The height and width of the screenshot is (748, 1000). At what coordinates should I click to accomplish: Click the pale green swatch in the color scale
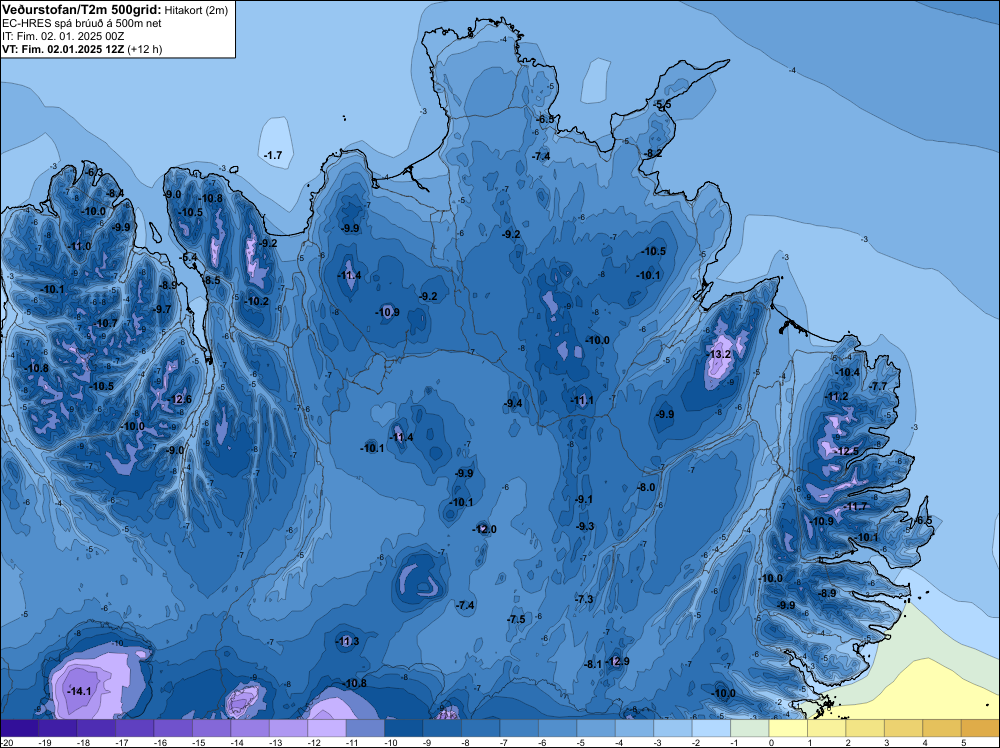[749, 728]
